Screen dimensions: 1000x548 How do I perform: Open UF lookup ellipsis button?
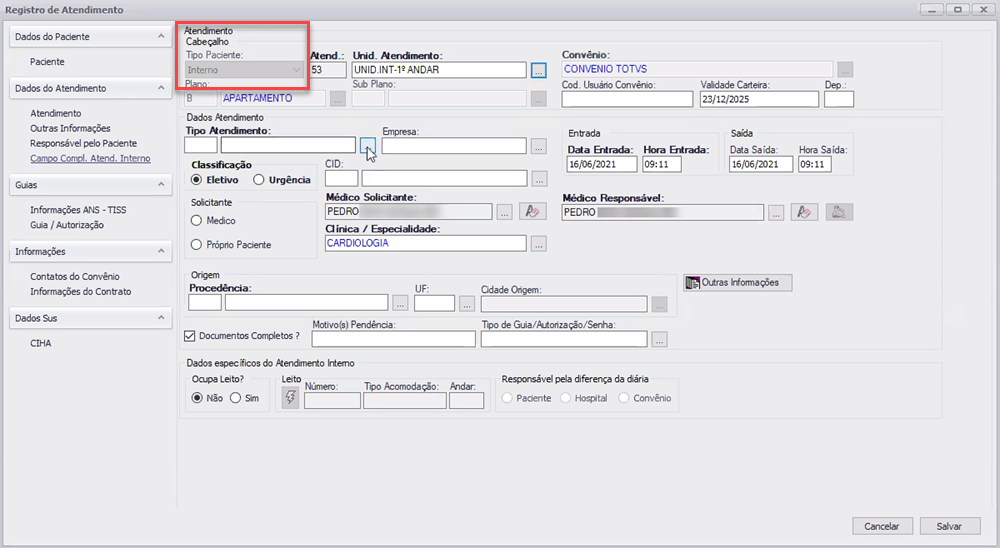click(467, 304)
